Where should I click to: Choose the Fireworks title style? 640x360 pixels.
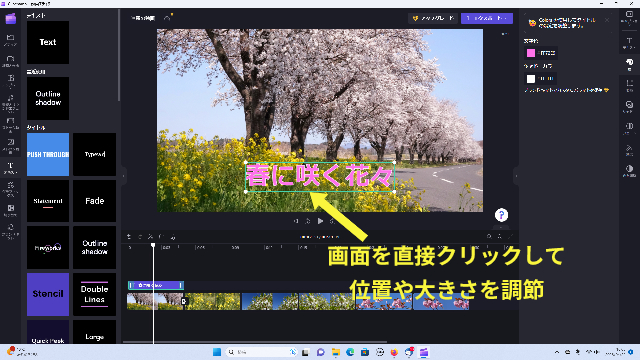[x=48, y=247]
